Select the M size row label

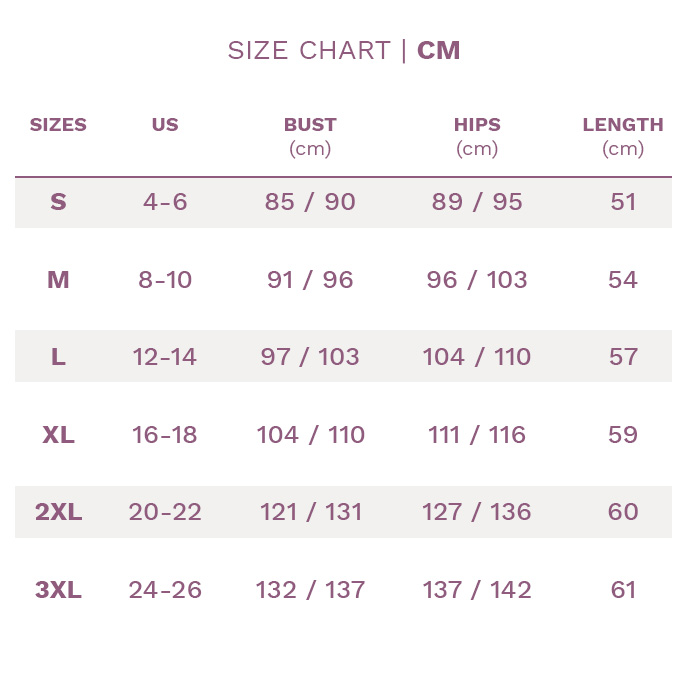pyautogui.click(x=58, y=280)
